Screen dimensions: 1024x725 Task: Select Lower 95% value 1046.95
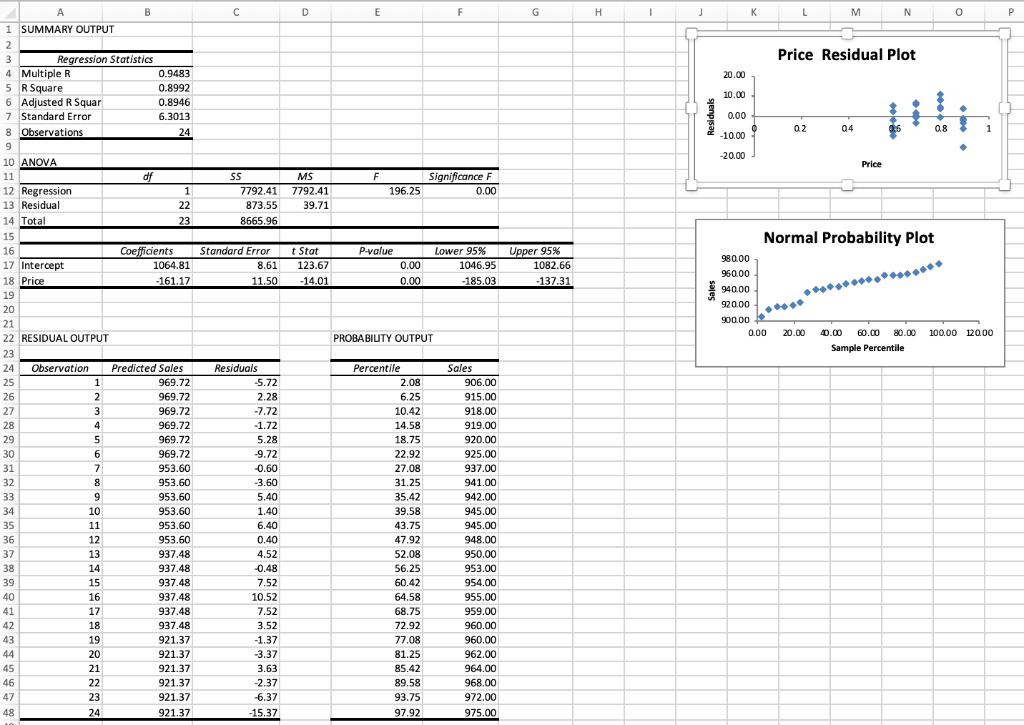click(x=460, y=265)
